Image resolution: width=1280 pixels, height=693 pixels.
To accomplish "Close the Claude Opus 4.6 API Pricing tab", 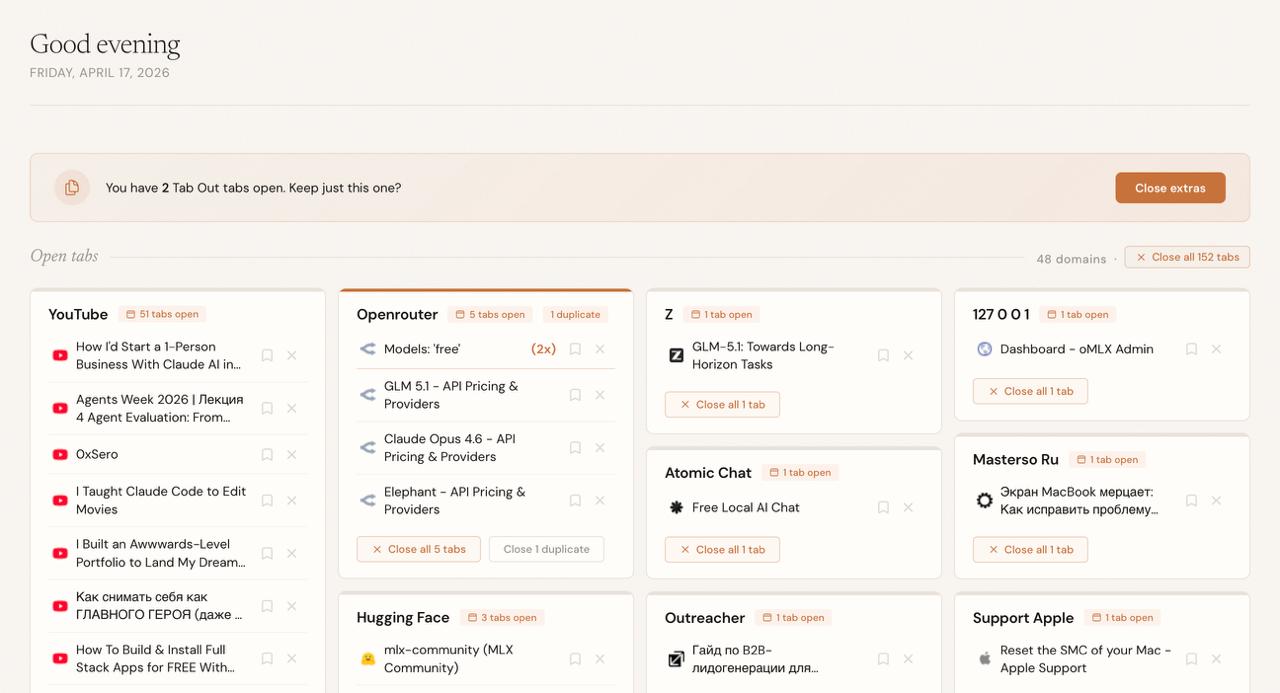I will [x=600, y=447].
